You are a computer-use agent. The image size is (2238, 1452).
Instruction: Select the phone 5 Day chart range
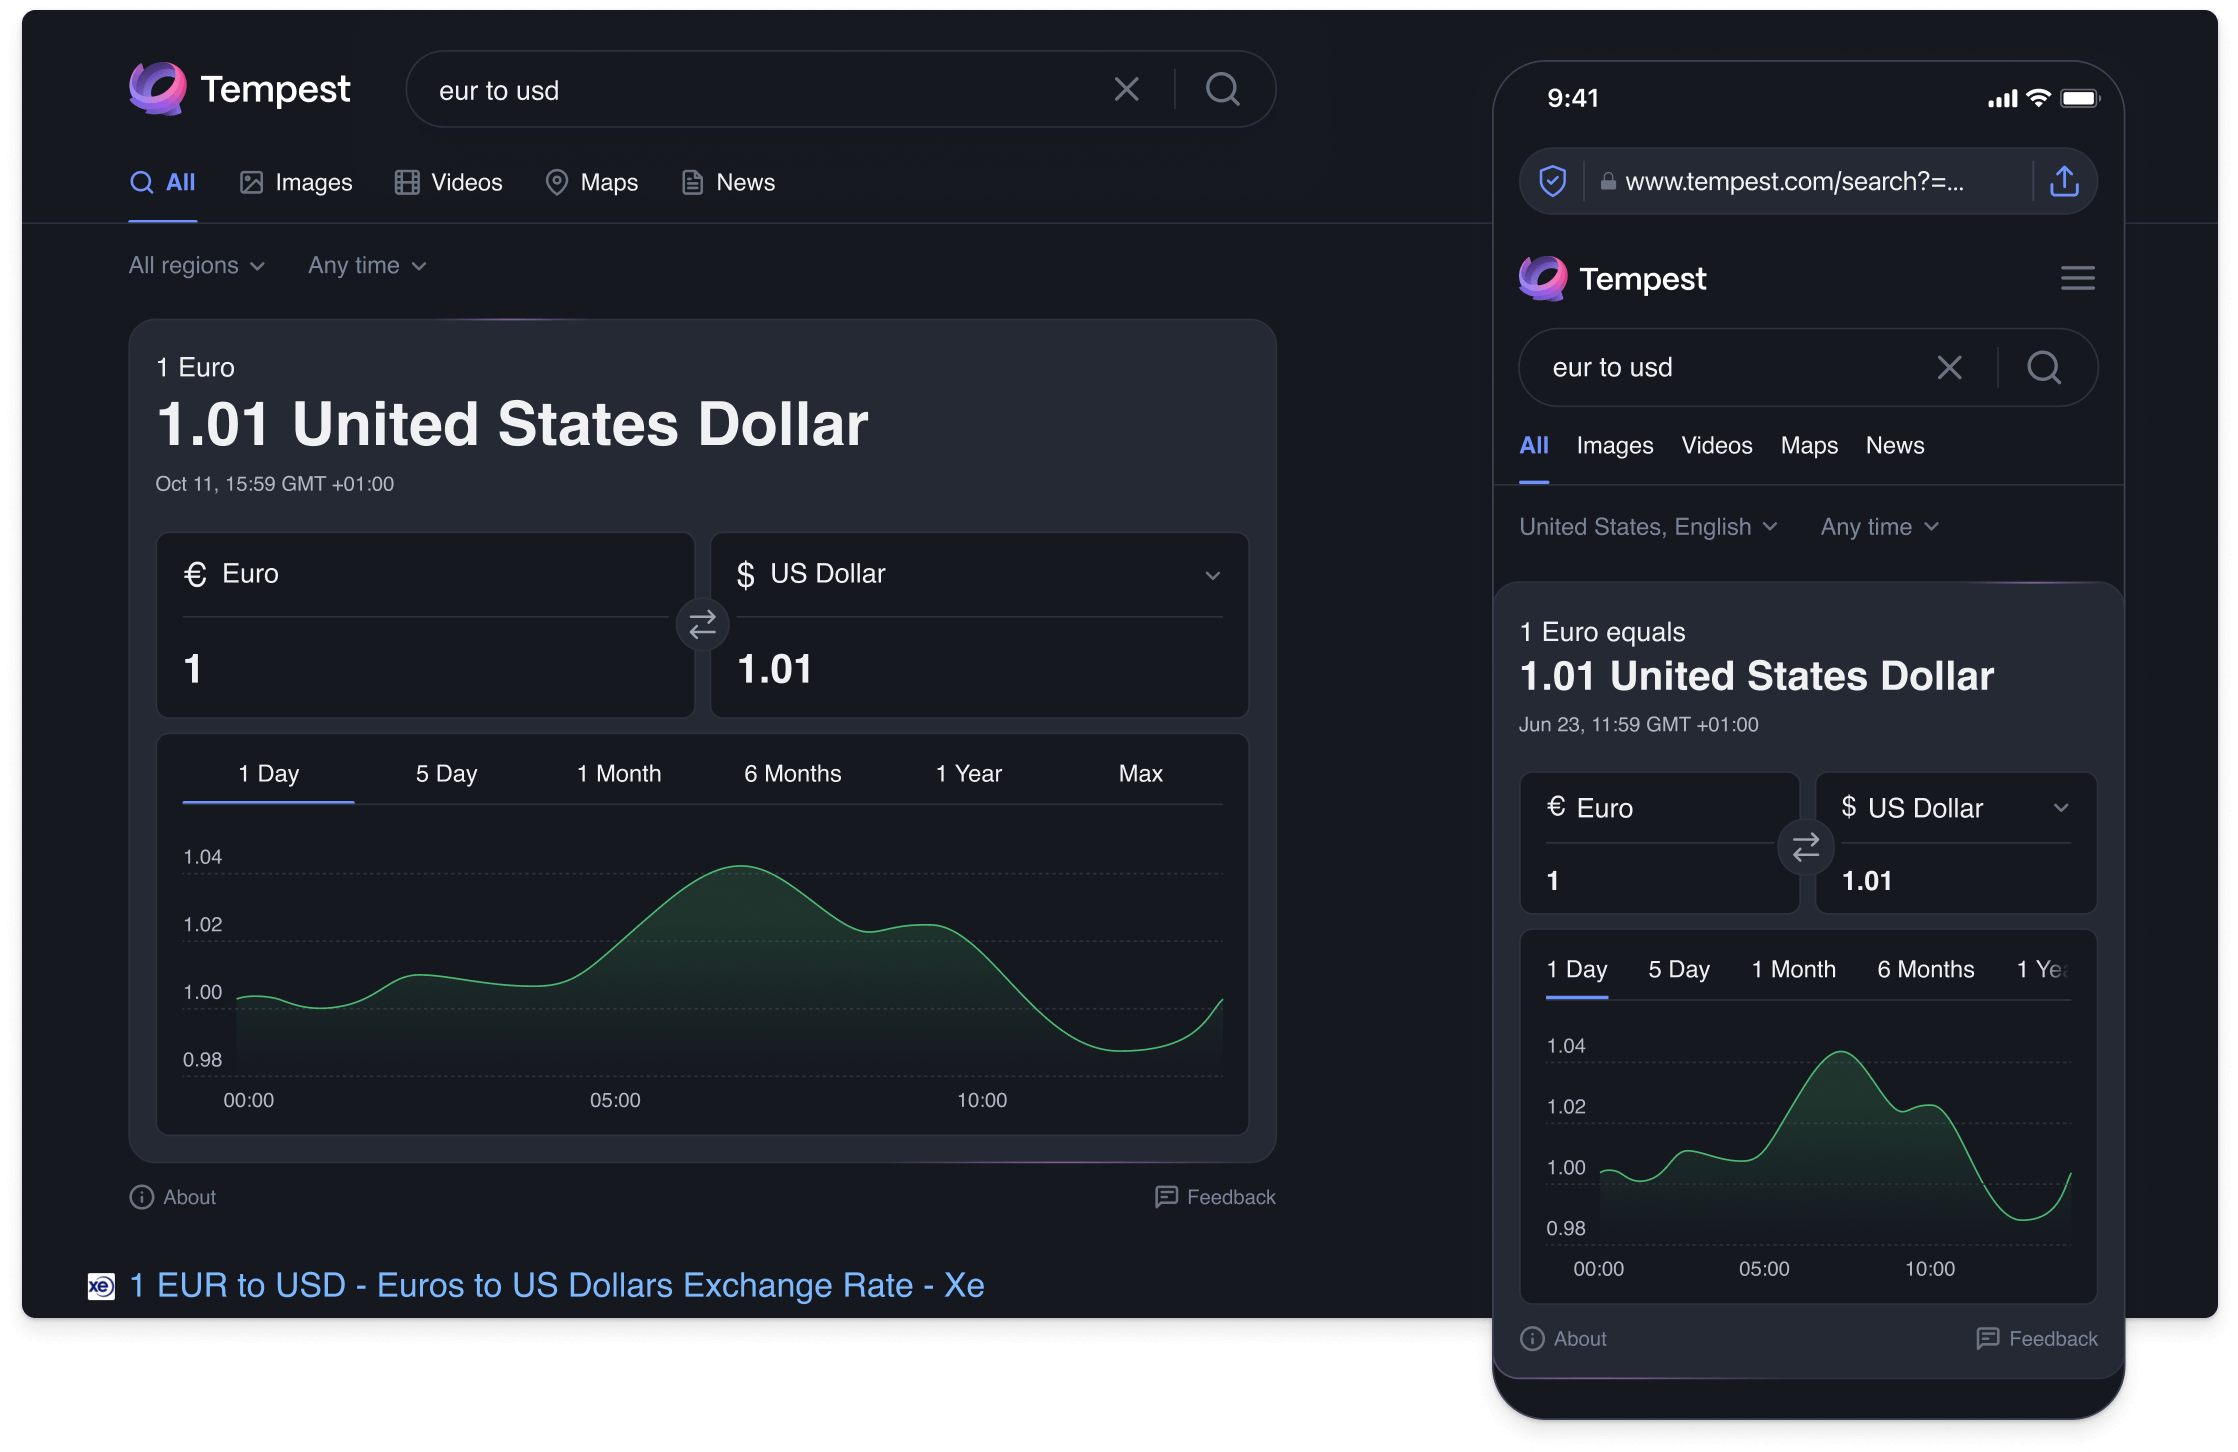coord(1678,970)
